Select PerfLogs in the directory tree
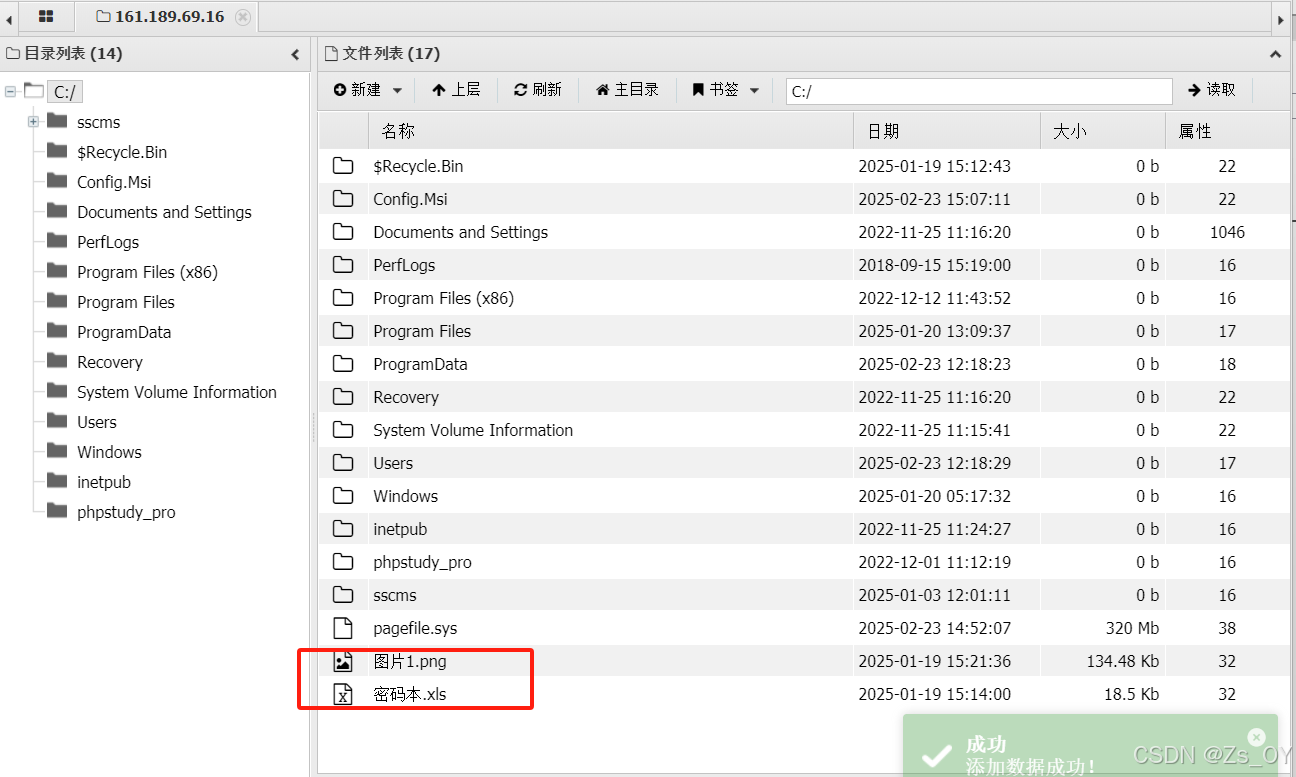1296x777 pixels. click(108, 242)
